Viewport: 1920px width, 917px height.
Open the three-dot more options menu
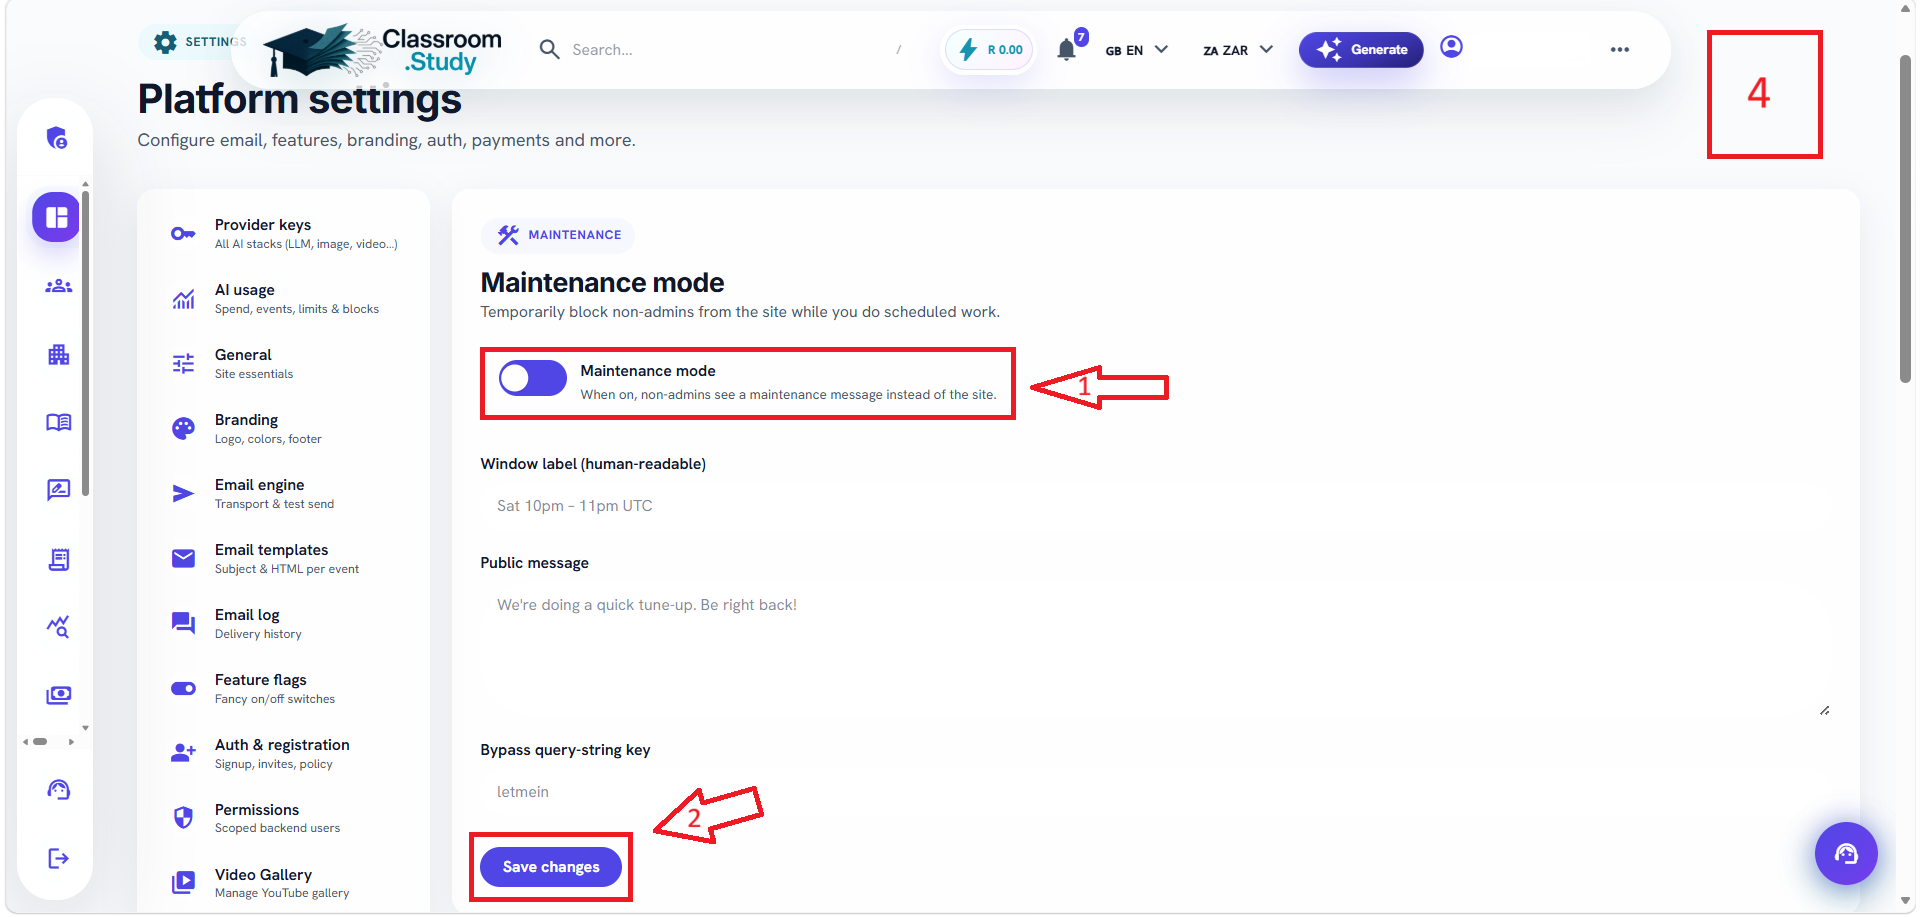coord(1620,50)
